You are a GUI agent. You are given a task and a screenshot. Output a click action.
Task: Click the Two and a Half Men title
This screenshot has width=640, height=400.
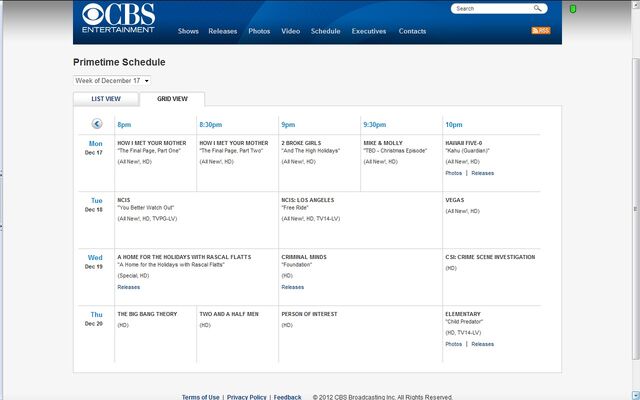point(229,314)
